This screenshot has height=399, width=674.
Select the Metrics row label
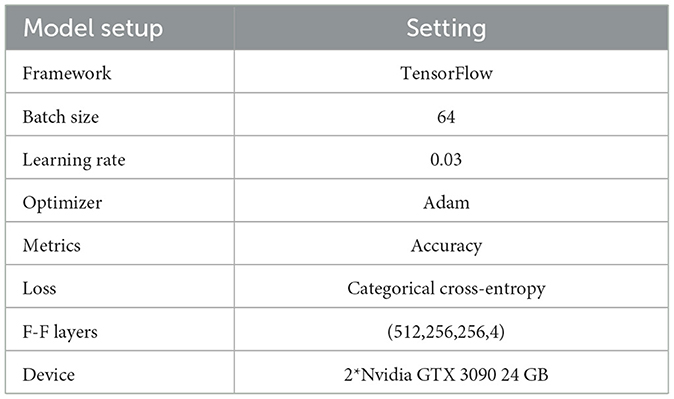click(x=52, y=246)
